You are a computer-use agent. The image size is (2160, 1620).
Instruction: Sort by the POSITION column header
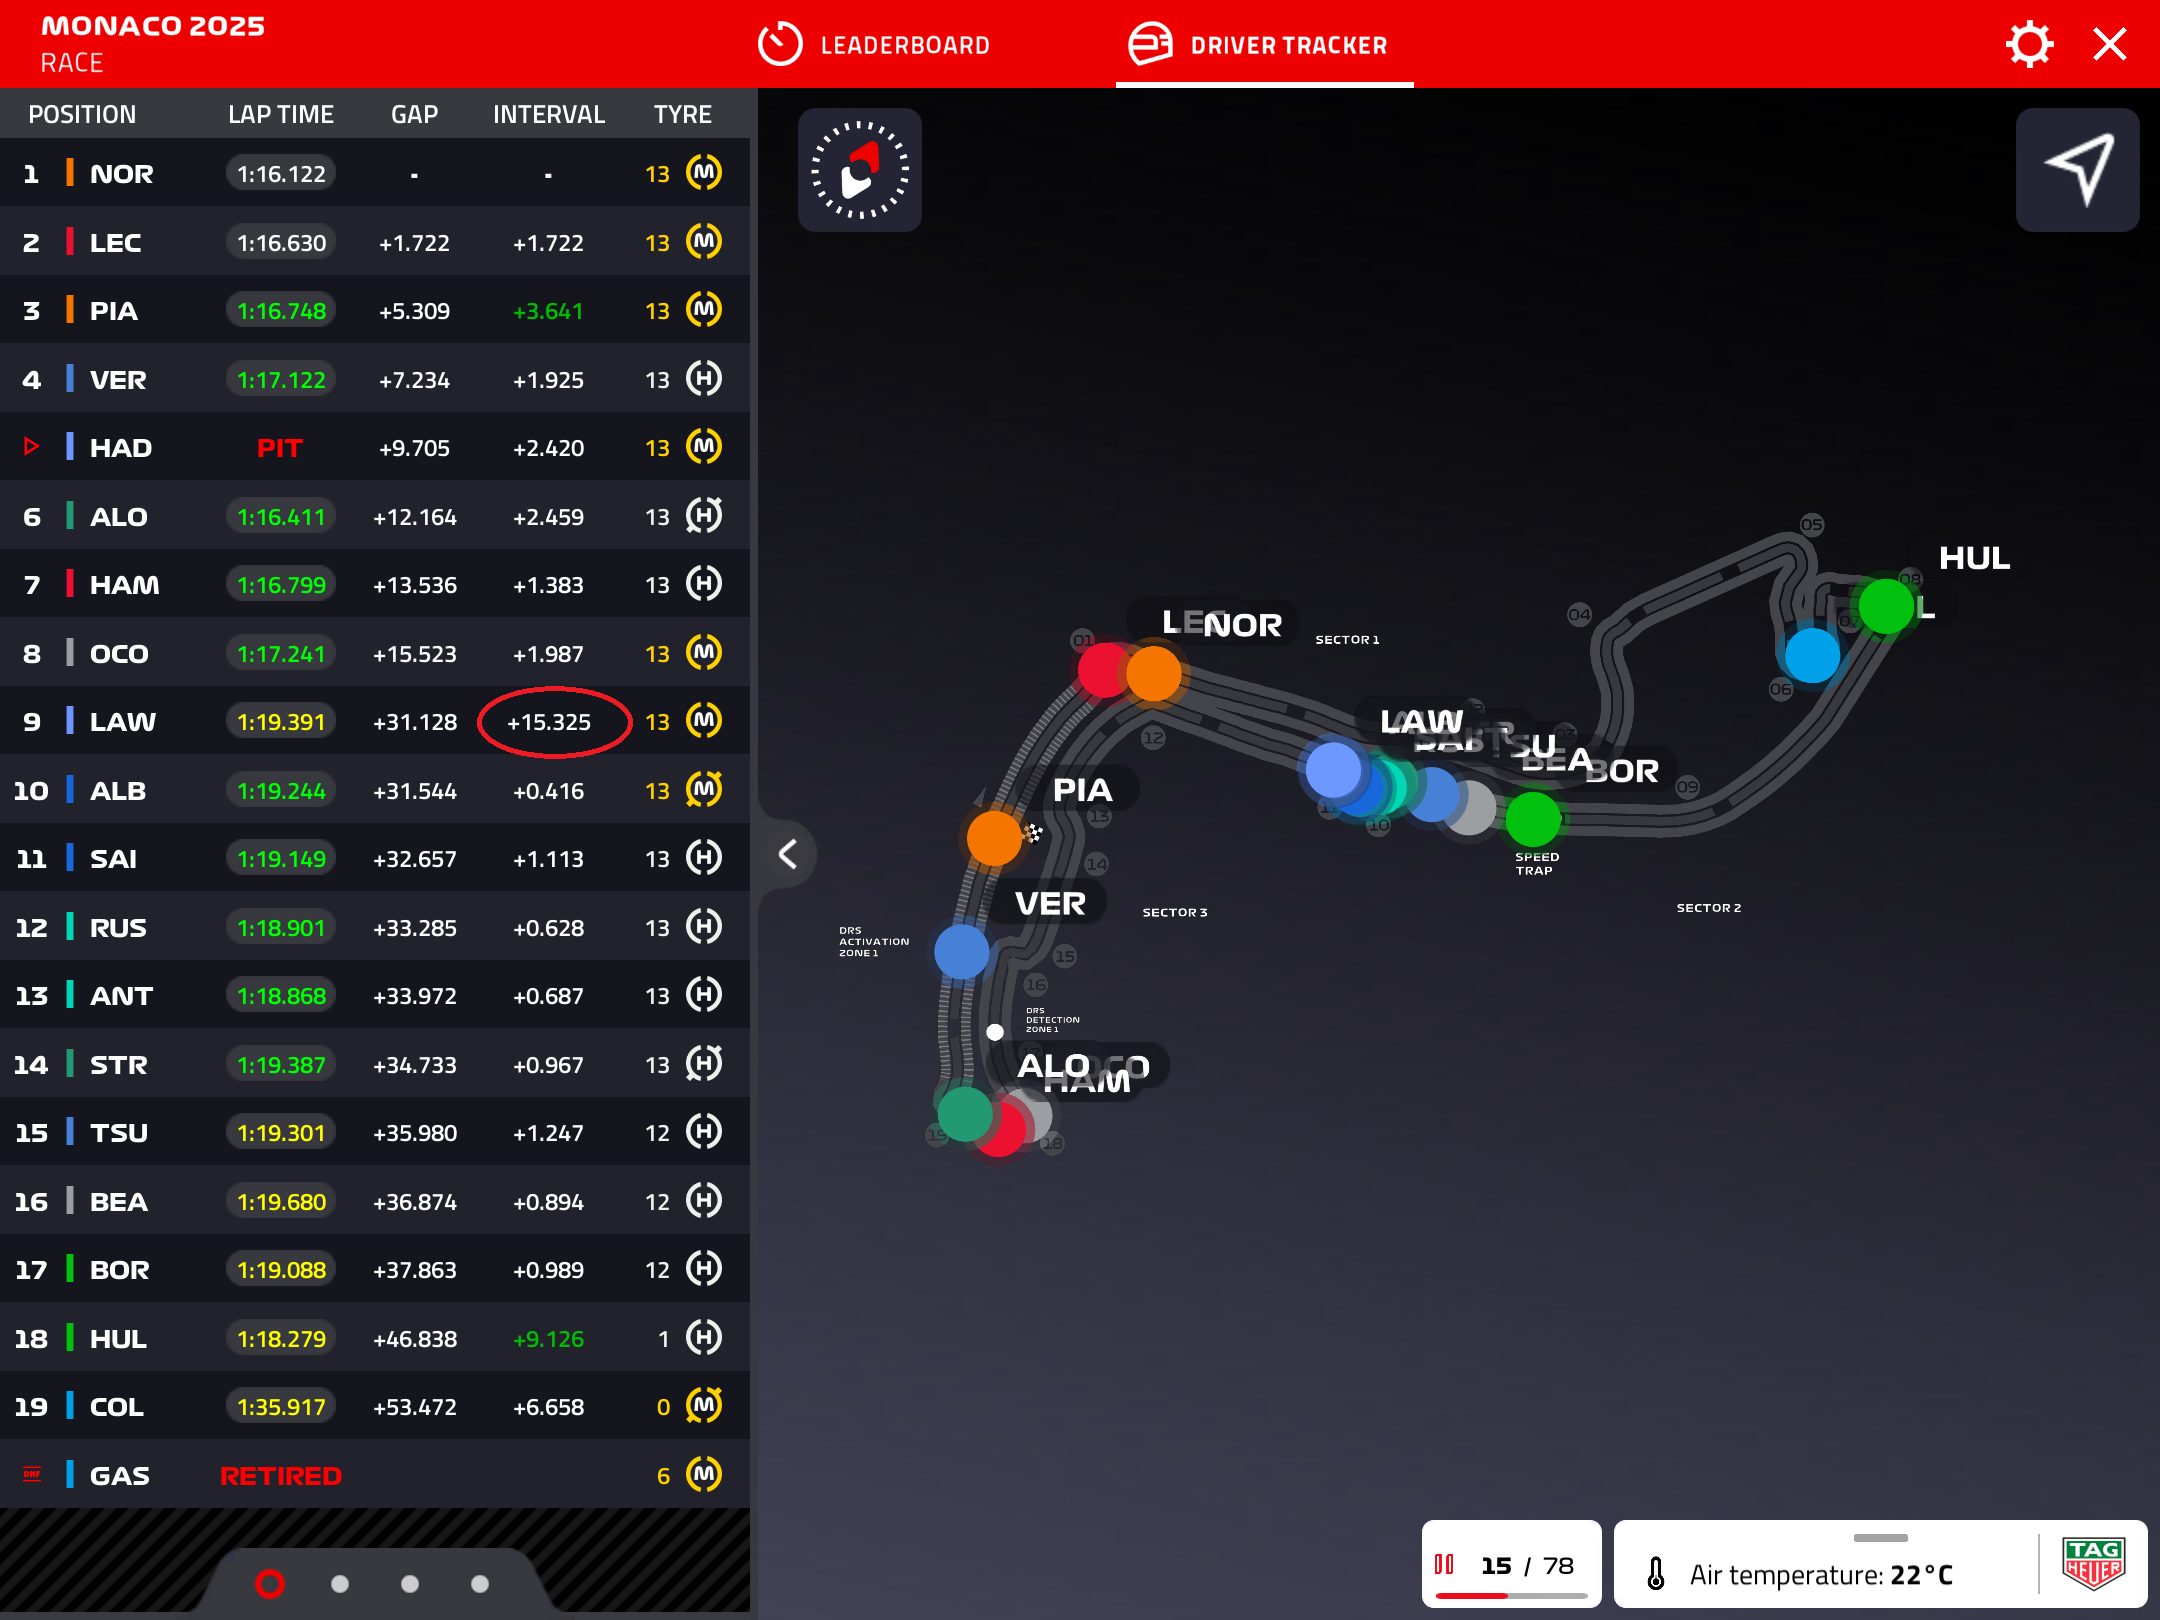pyautogui.click(x=82, y=114)
